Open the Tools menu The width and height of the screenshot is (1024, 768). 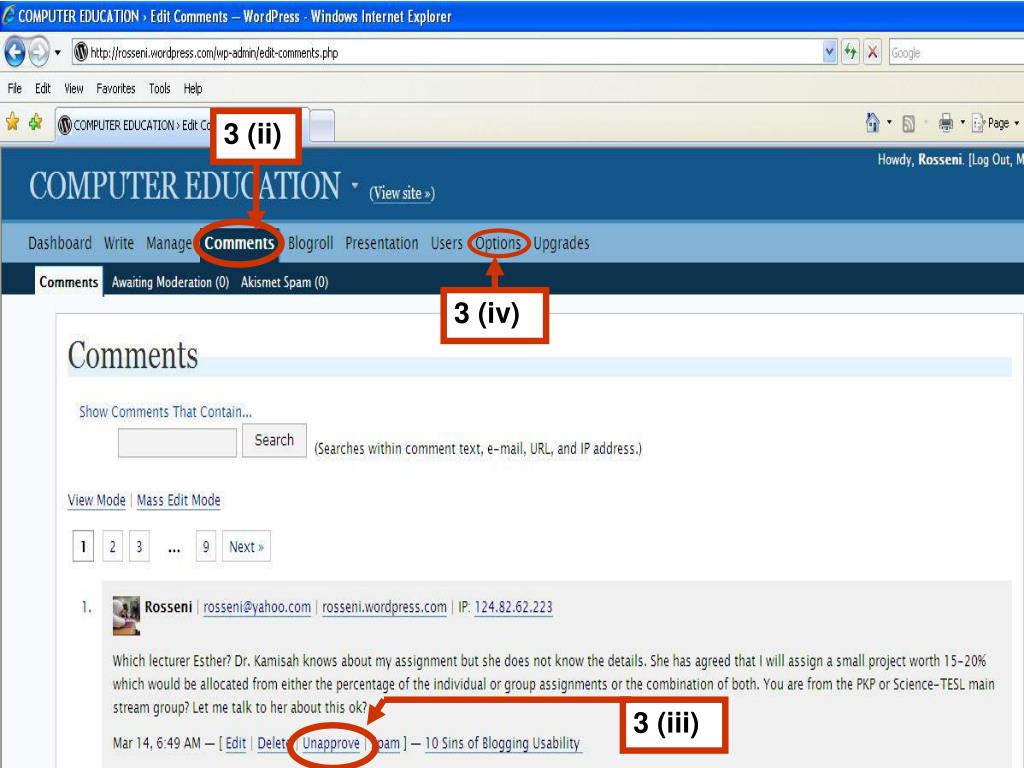pos(159,88)
